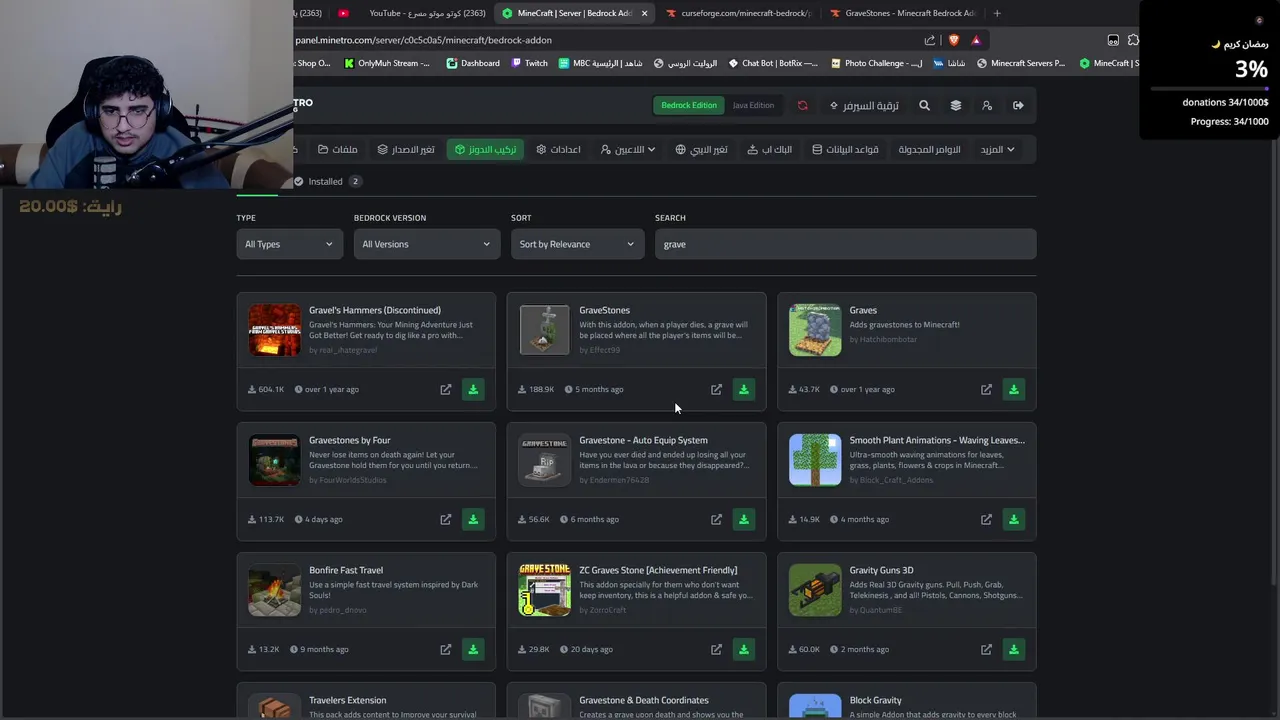The height and width of the screenshot is (720, 1280).
Task: Open the All Versions bedrock version dropdown
Action: point(427,244)
